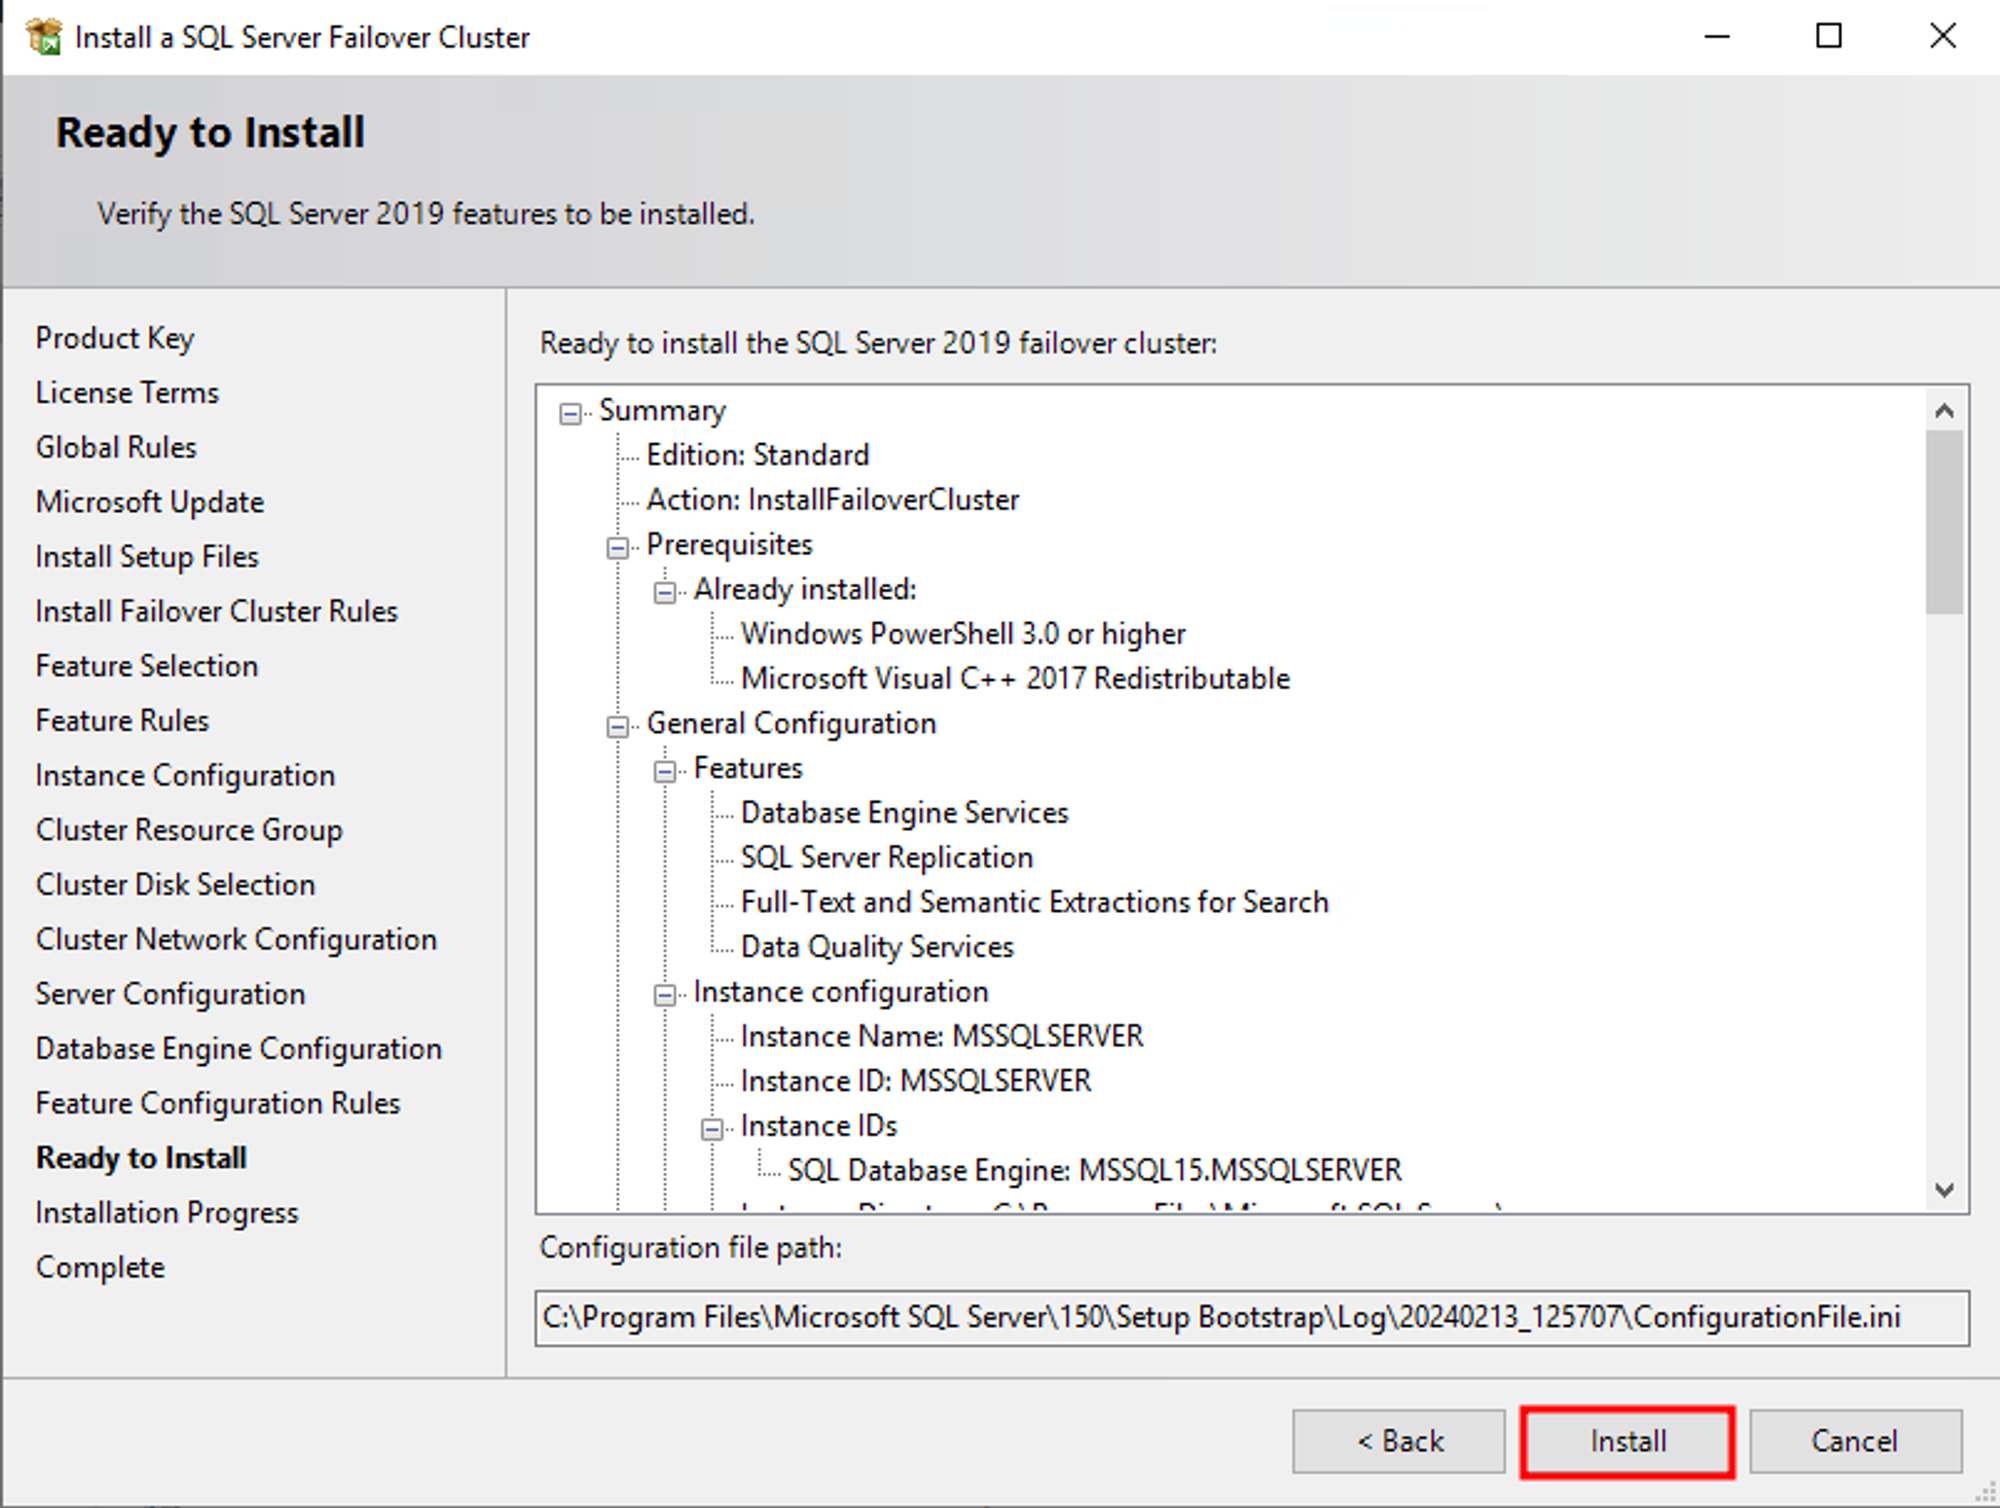Collapse the Prerequisites node
This screenshot has height=1508, width=2000.
(x=618, y=547)
